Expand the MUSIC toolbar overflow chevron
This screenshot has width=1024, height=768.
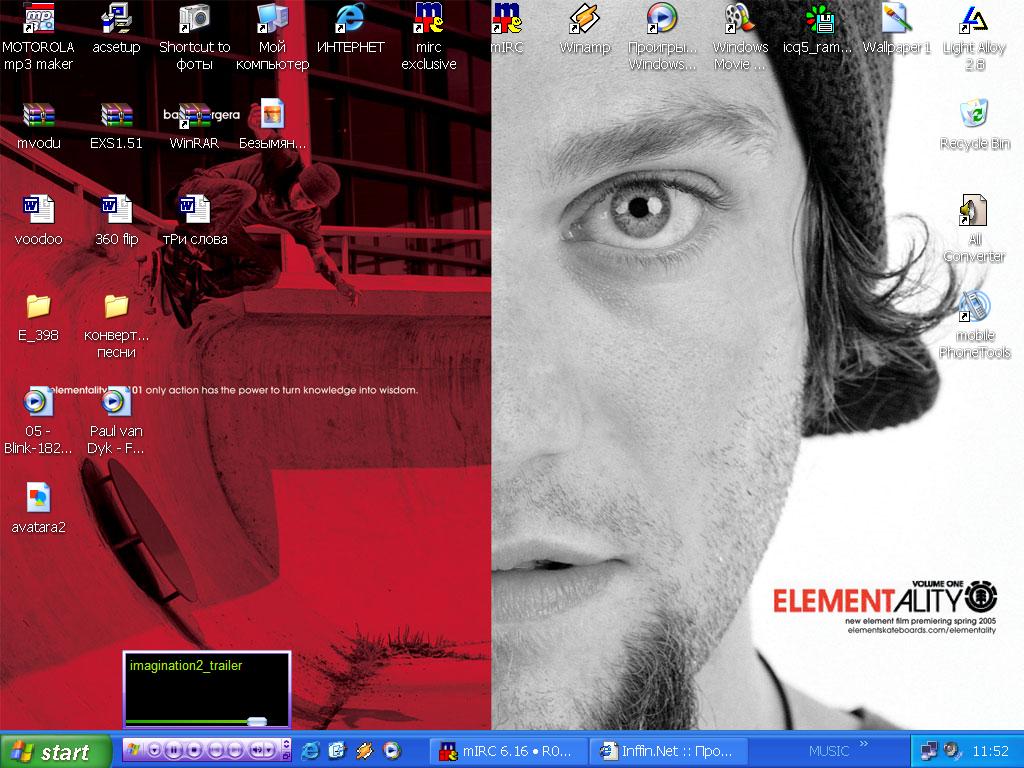865,745
